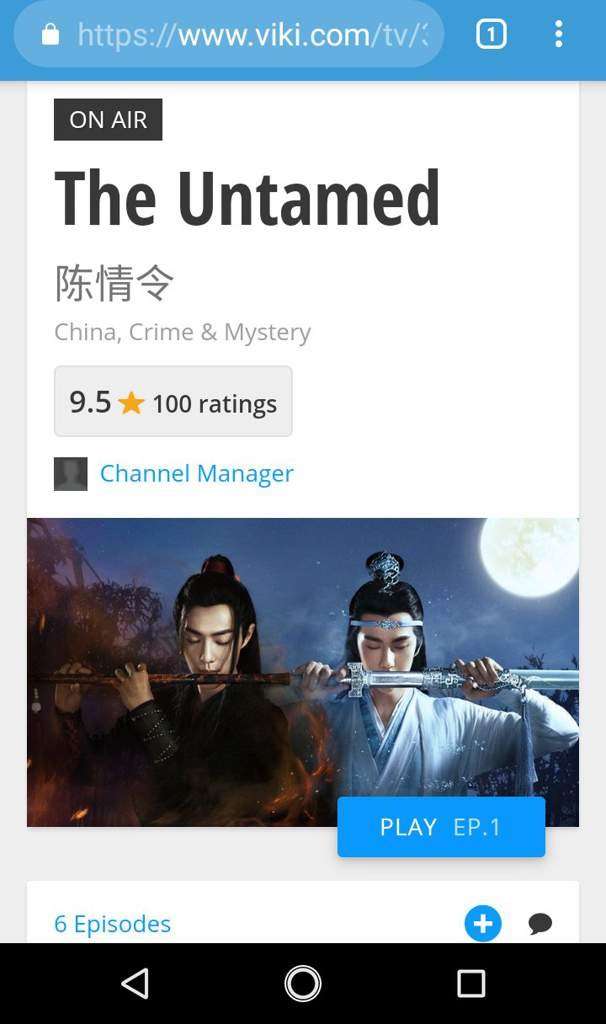Image resolution: width=606 pixels, height=1024 pixels.
Task: Tap The Untamed poster image
Action: click(x=303, y=672)
